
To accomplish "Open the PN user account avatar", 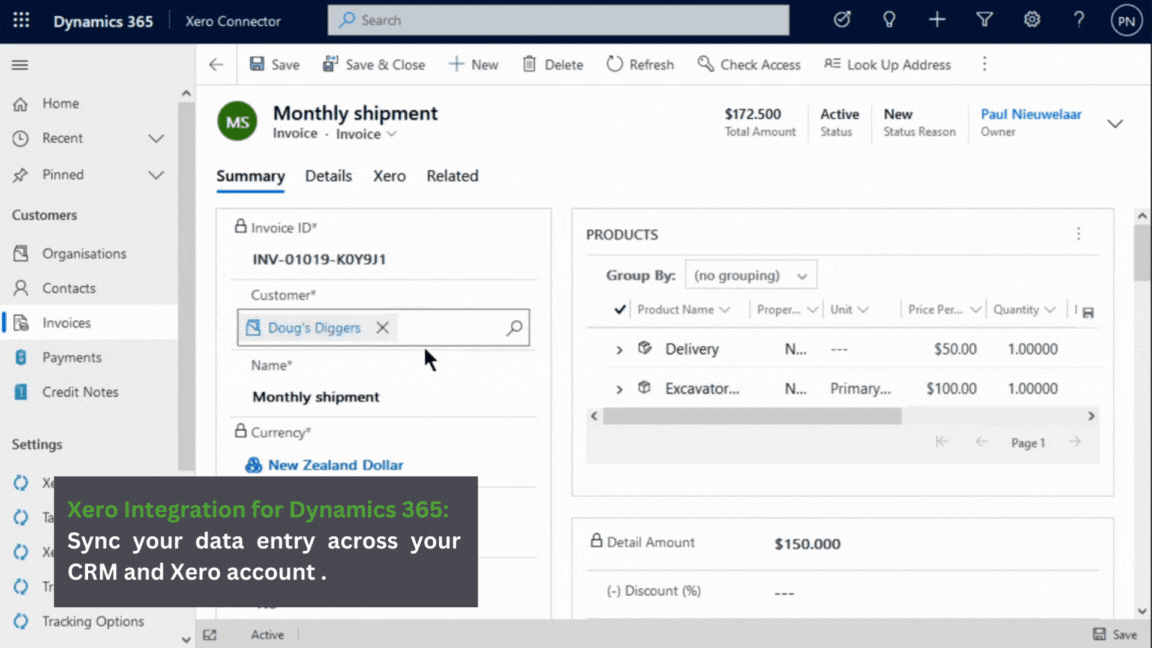I will click(1126, 21).
